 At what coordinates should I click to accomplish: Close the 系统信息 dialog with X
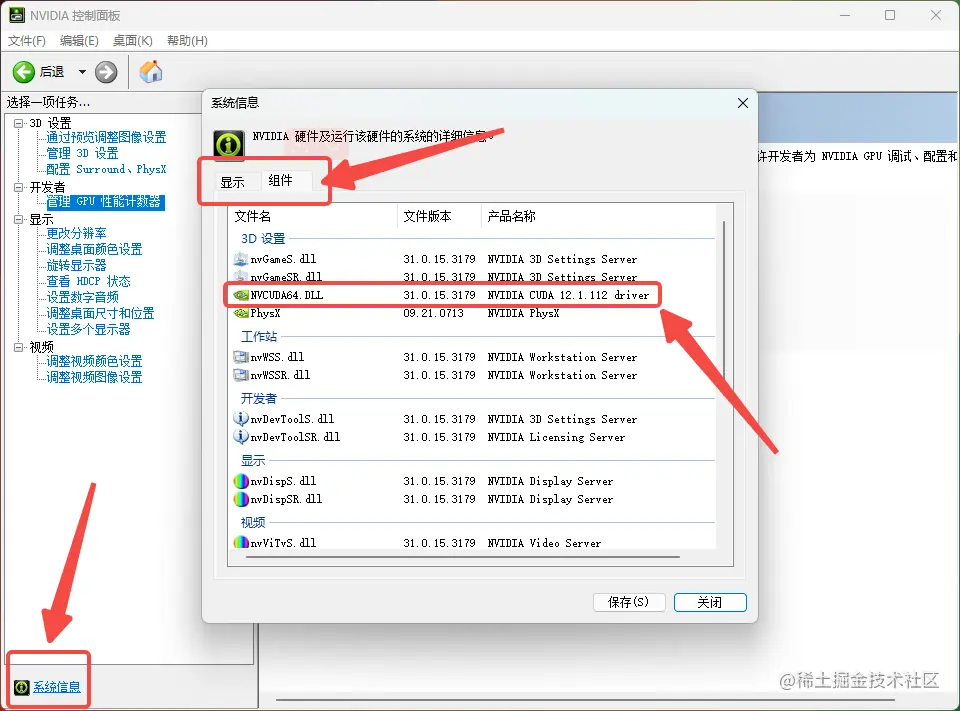point(743,103)
